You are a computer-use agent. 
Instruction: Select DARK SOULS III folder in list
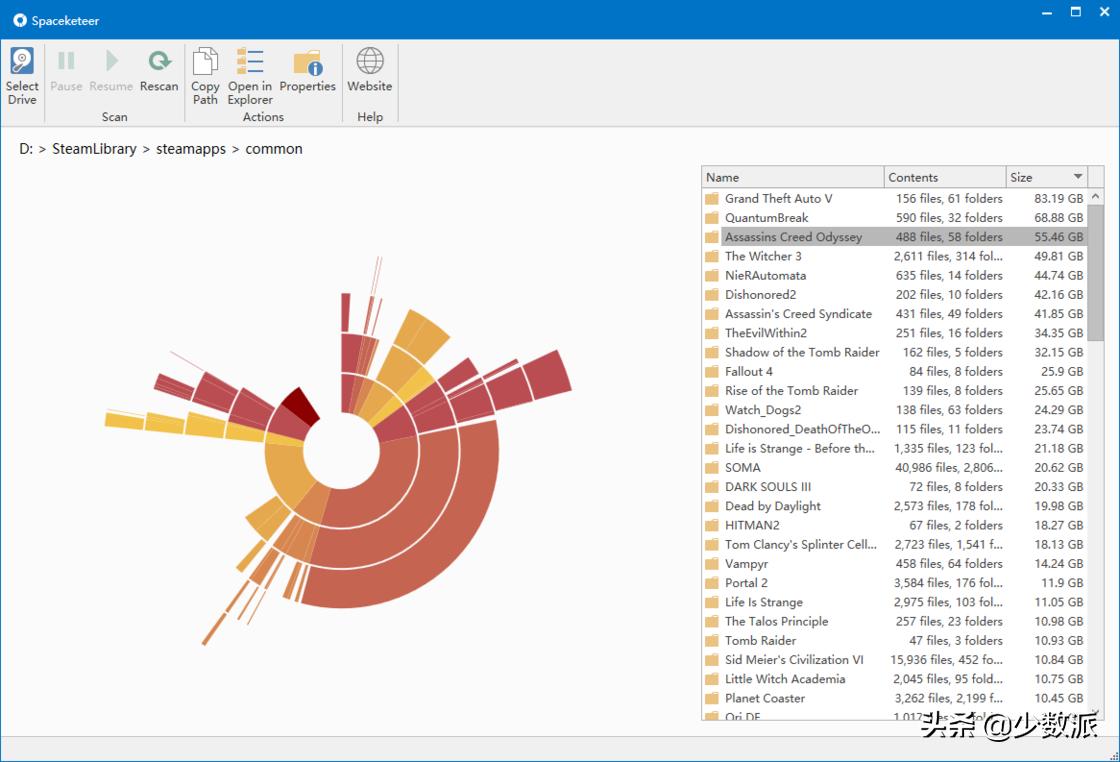(x=767, y=487)
